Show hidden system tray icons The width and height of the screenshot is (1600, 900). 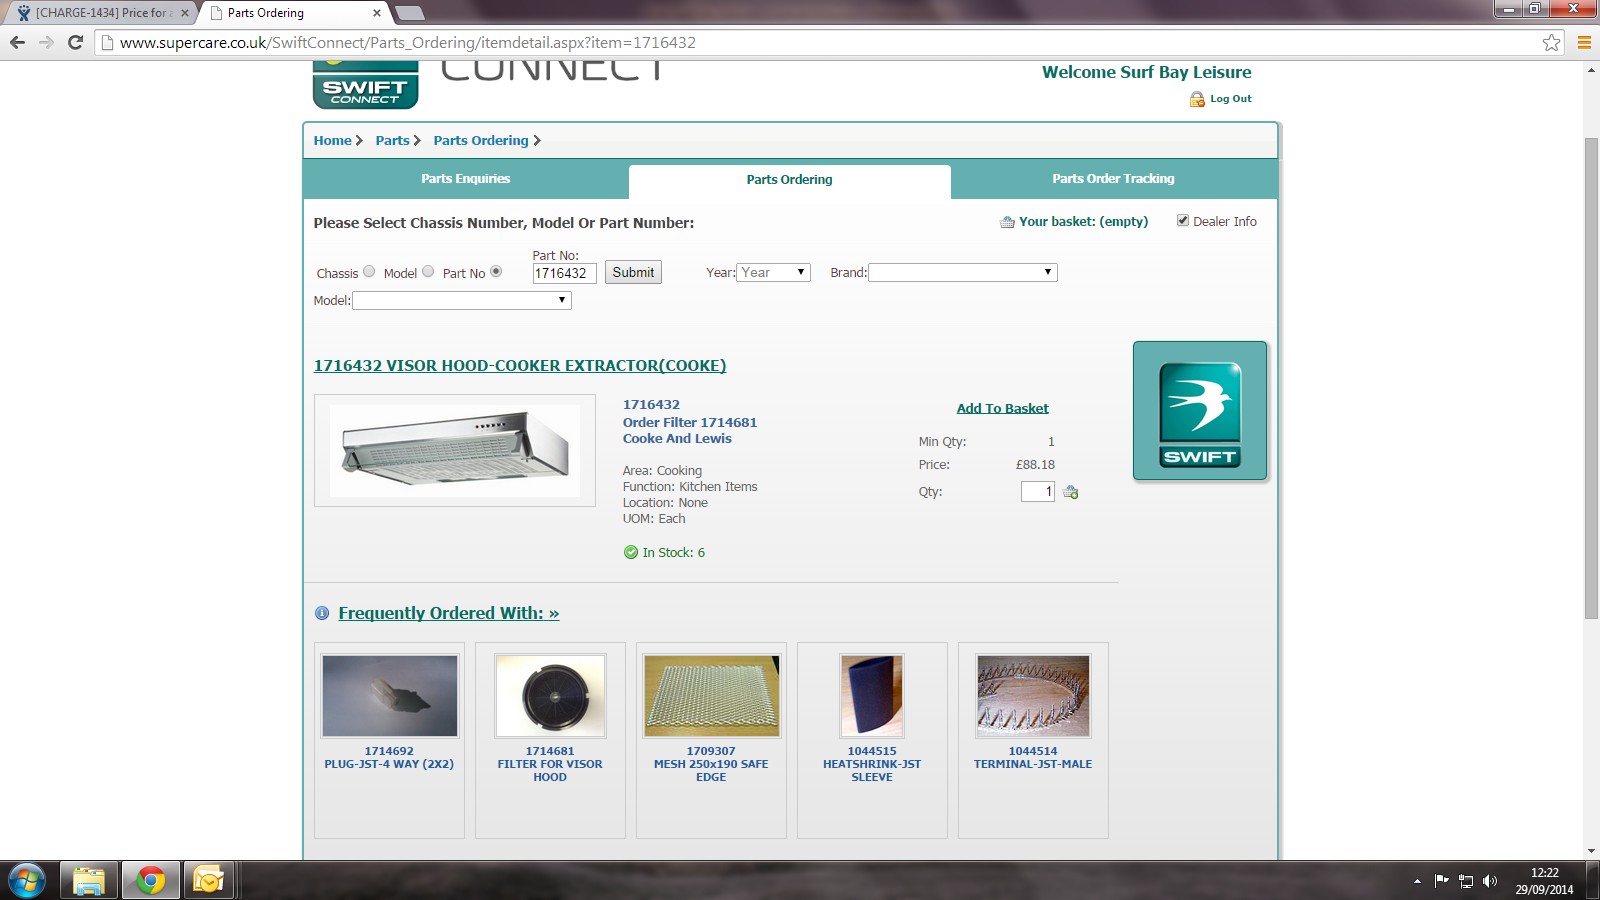[x=1417, y=881]
